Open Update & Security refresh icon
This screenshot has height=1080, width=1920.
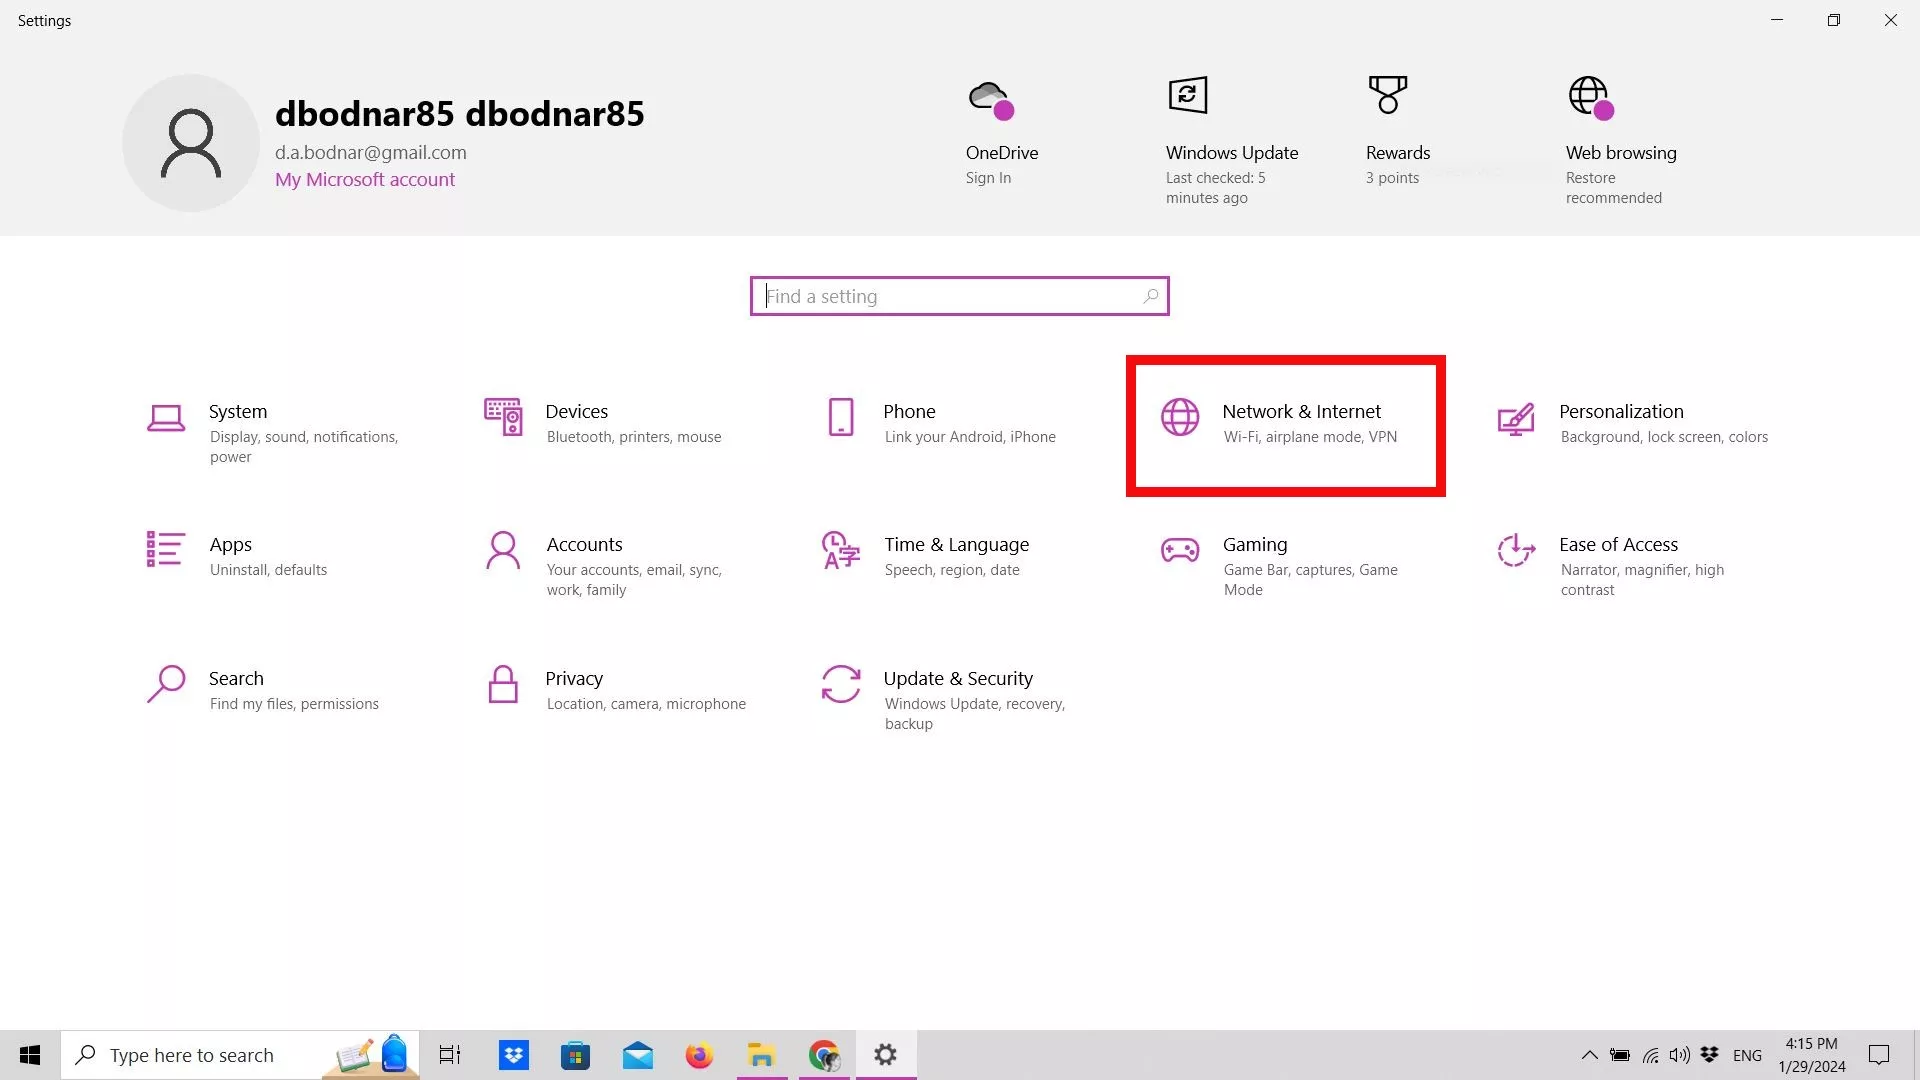[841, 685]
